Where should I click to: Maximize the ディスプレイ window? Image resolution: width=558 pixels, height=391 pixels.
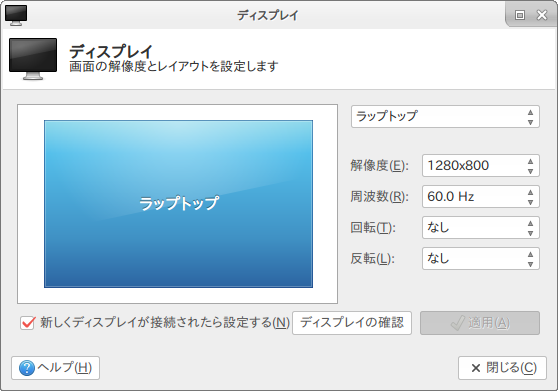pyautogui.click(x=520, y=15)
